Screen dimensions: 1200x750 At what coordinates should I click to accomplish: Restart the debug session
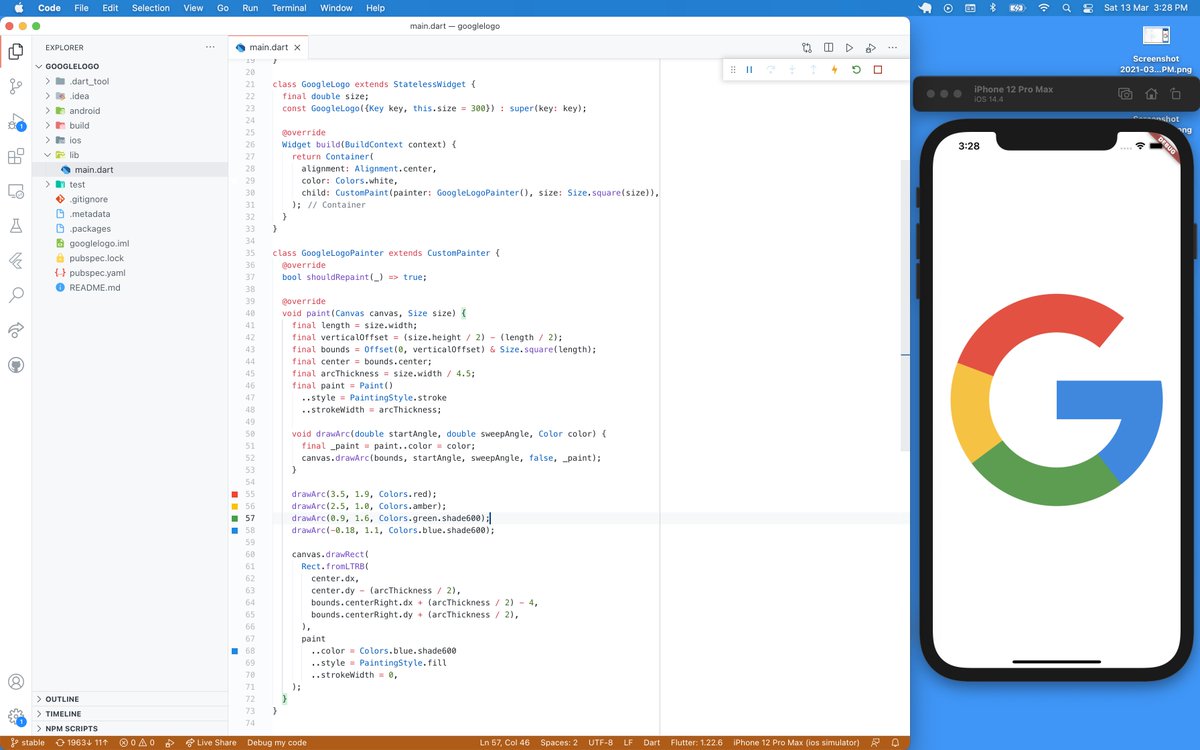856,70
